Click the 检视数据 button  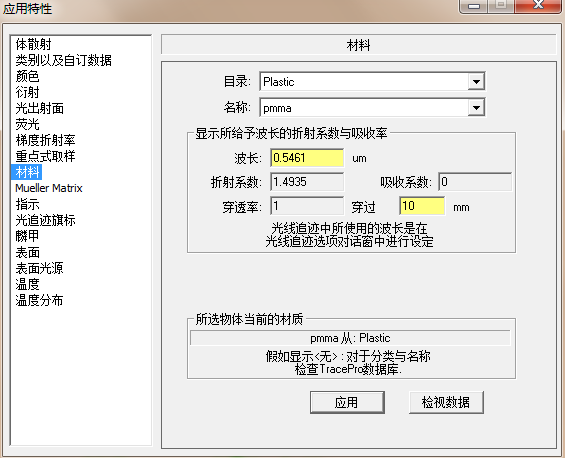(446, 402)
